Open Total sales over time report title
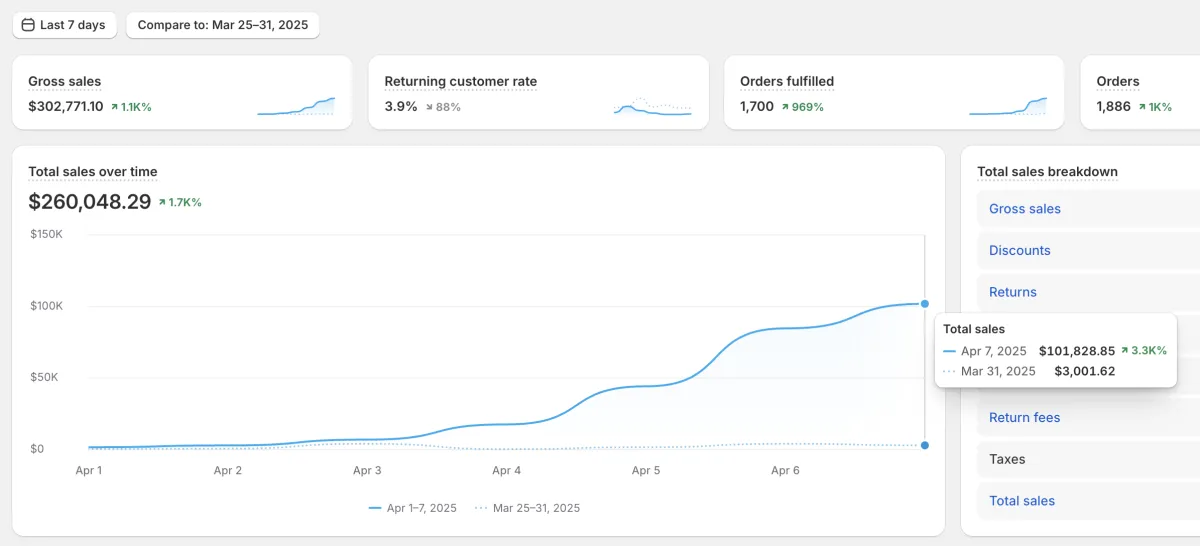Image resolution: width=1200 pixels, height=546 pixels. click(93, 172)
